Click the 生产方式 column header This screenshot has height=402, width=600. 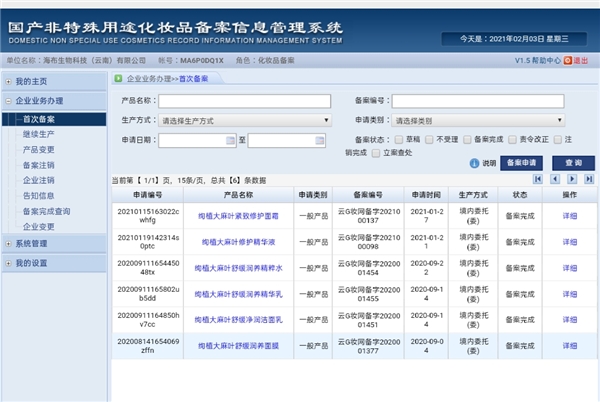pos(473,195)
